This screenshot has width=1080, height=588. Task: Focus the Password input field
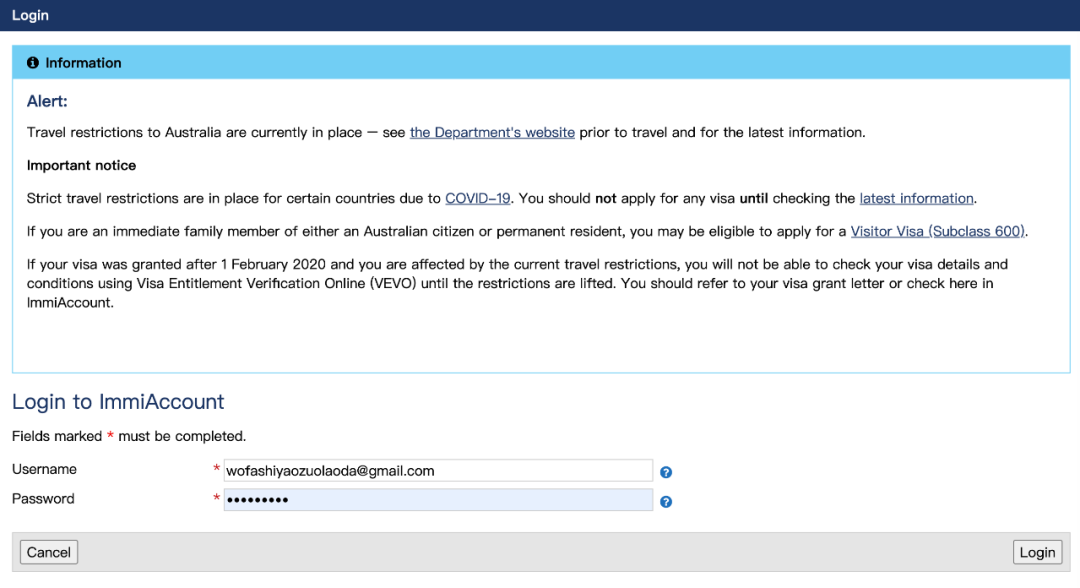click(438, 500)
